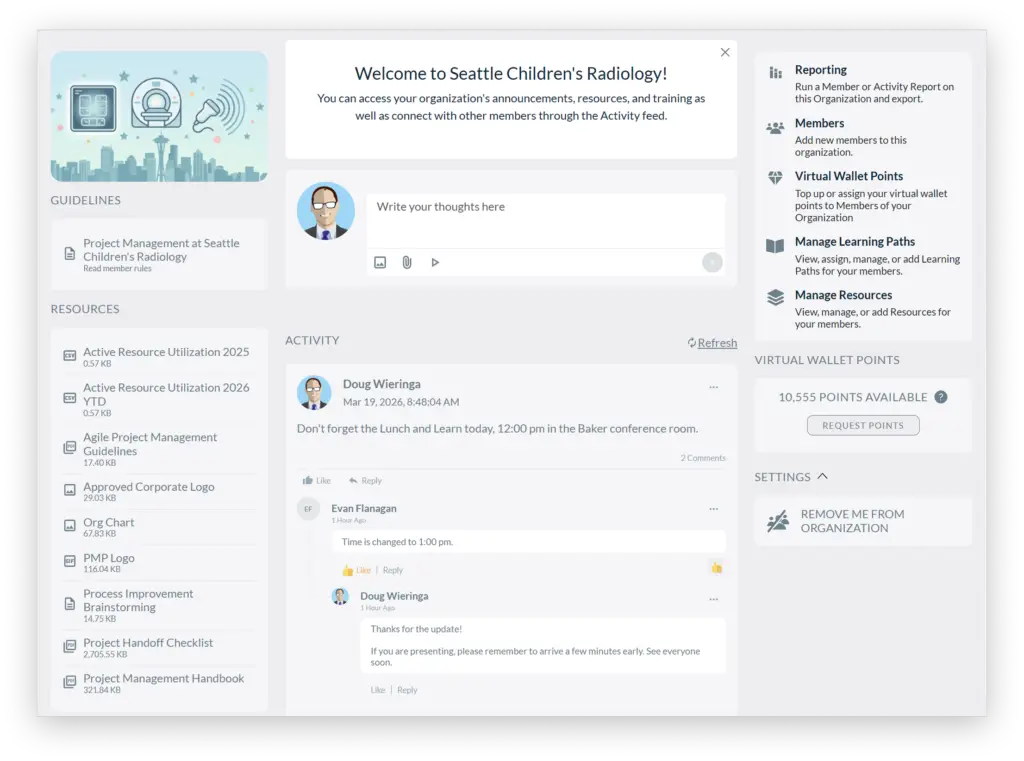Open Project Management Handbook resource
The image size is (1024, 761).
[x=163, y=679]
